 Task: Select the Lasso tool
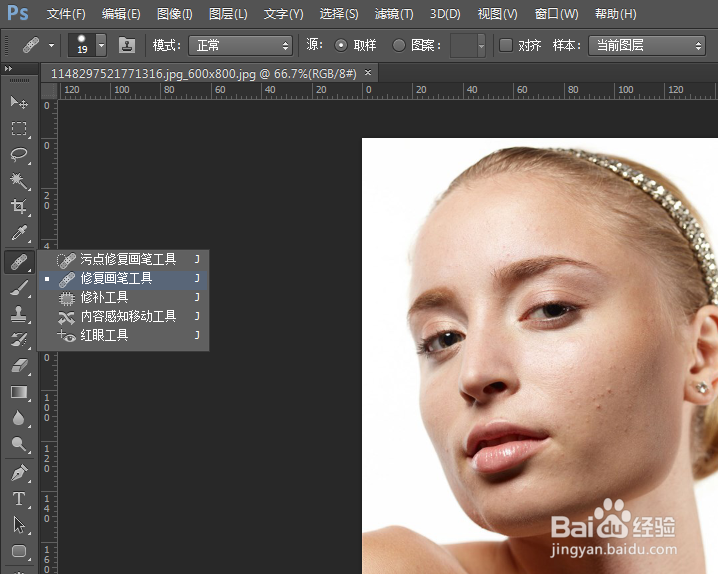[x=19, y=154]
